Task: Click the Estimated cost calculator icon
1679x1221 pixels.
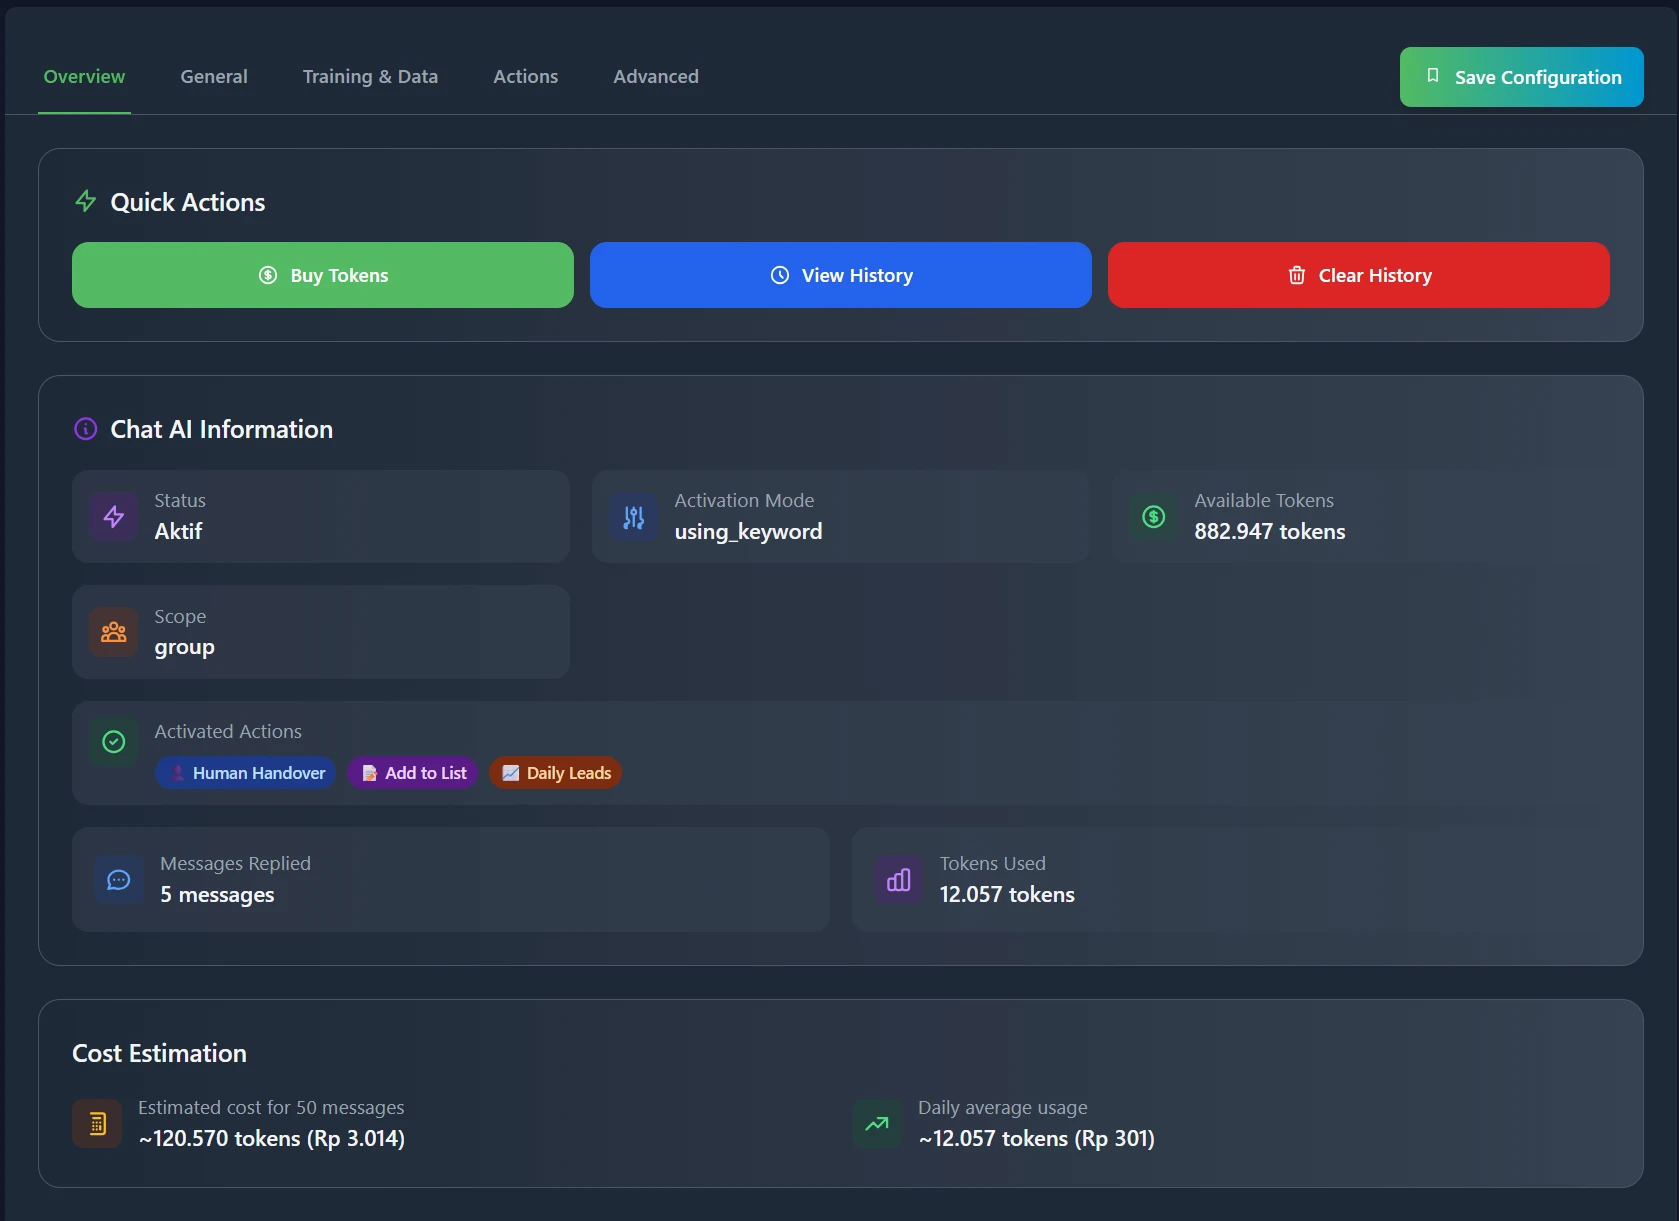Action: pyautogui.click(x=97, y=1124)
